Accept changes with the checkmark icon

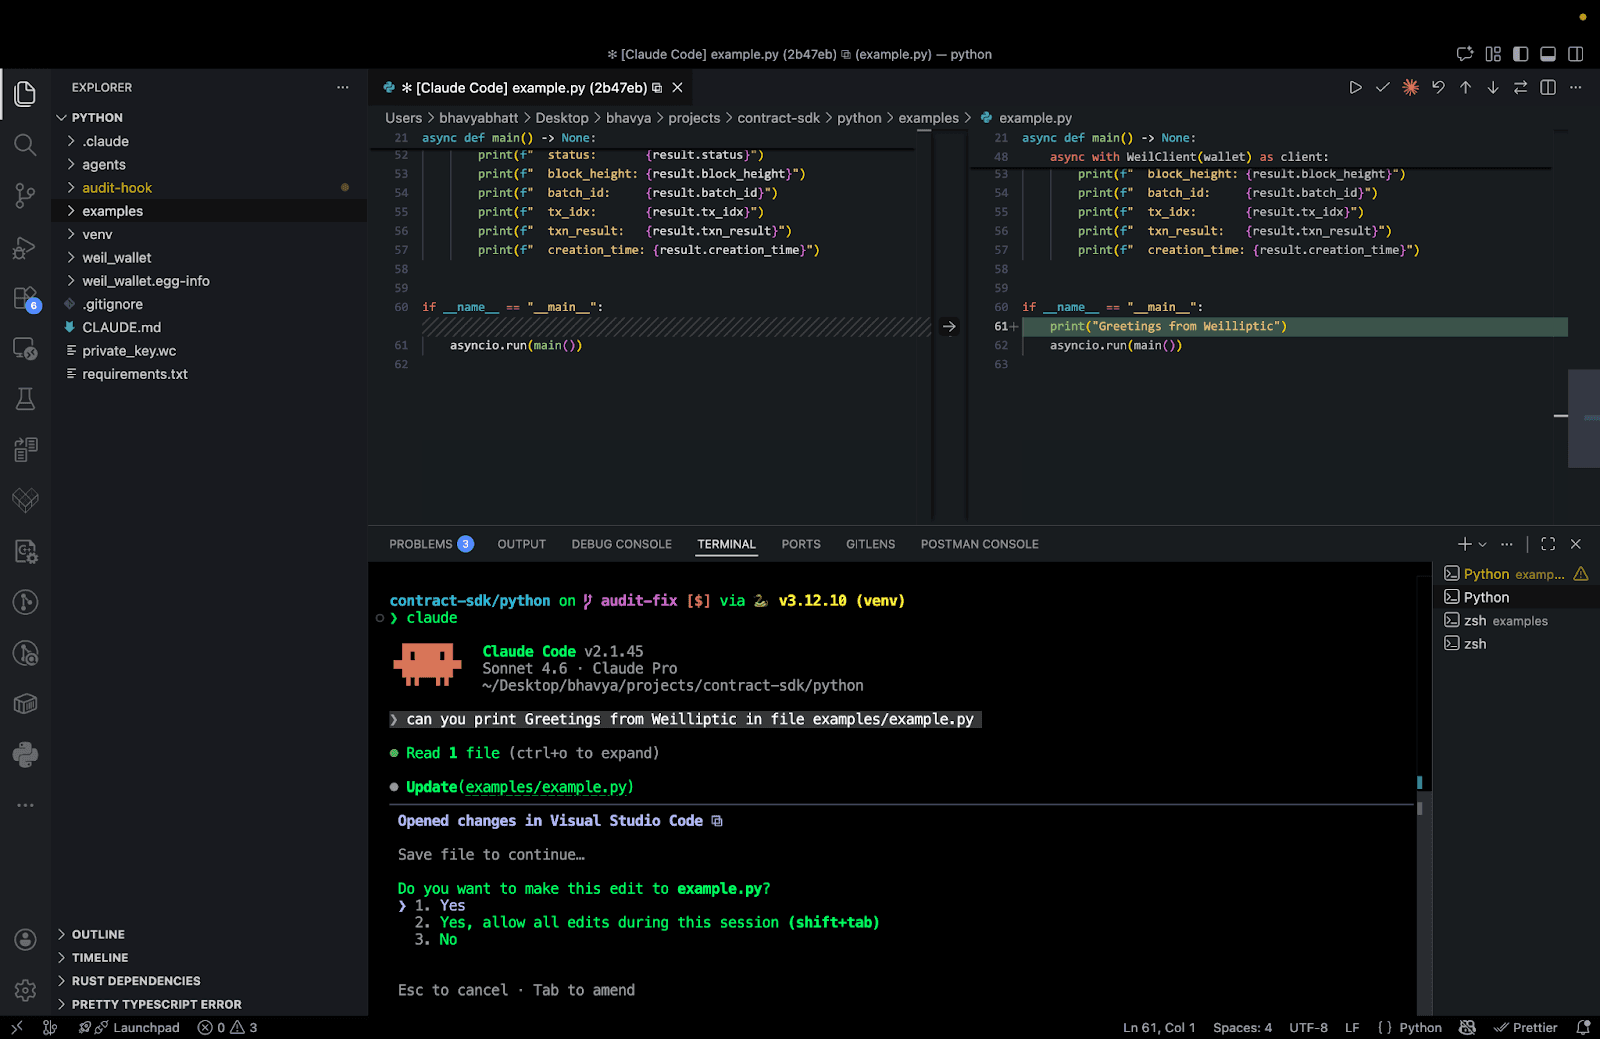pos(1382,88)
